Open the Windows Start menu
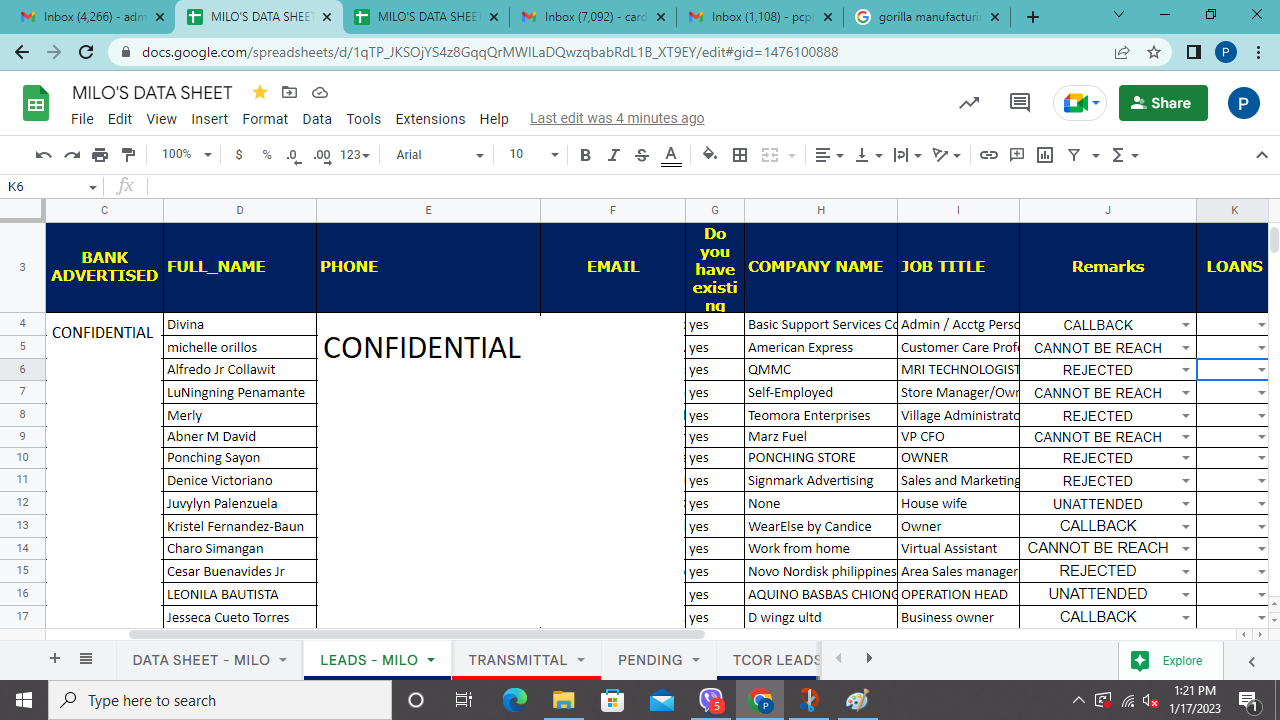Screen dimensions: 1280x720 tap(24, 701)
